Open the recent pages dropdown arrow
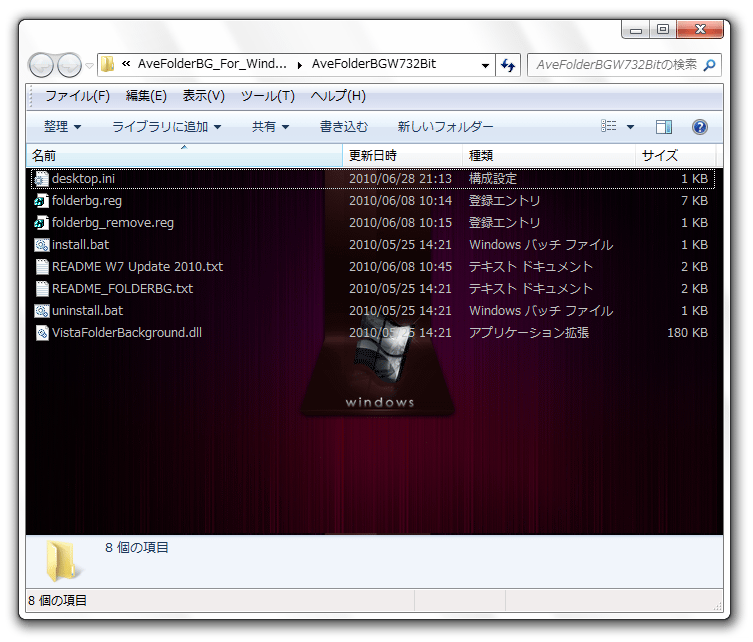 click(89, 66)
